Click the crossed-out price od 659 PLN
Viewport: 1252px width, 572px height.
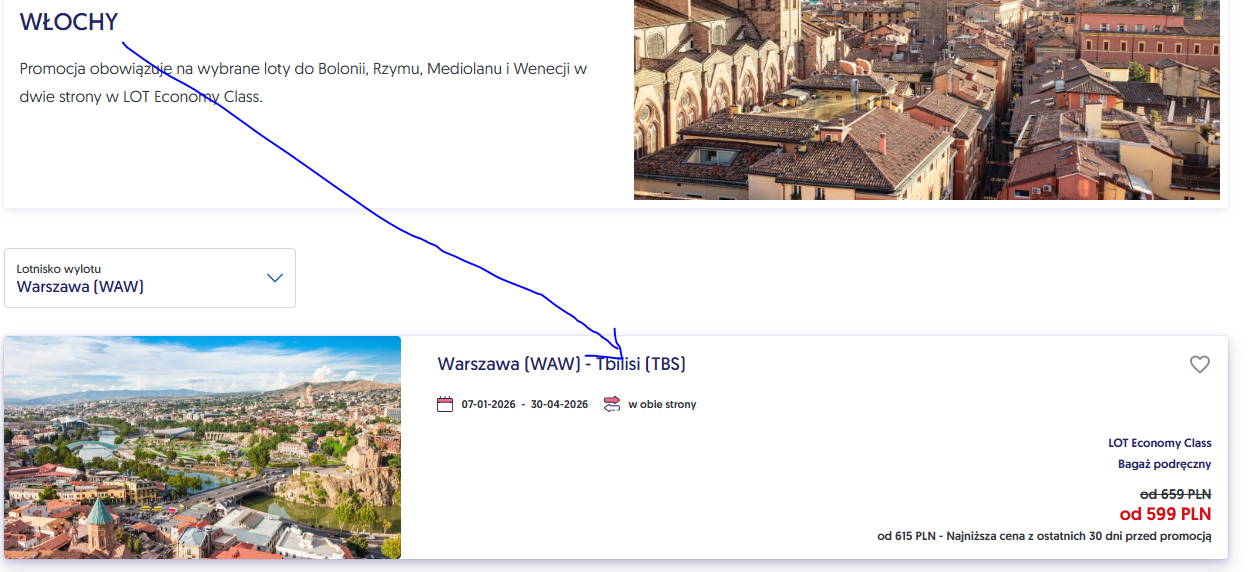tap(1176, 494)
